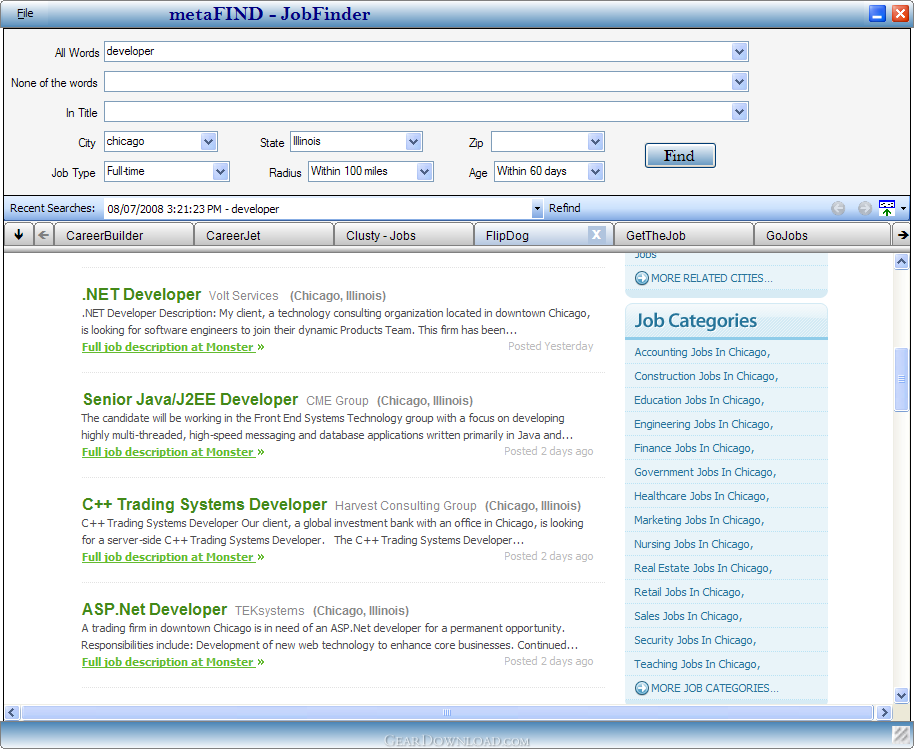Open Accounting Jobs In Chicago category
The width and height of the screenshot is (914, 749).
click(702, 352)
